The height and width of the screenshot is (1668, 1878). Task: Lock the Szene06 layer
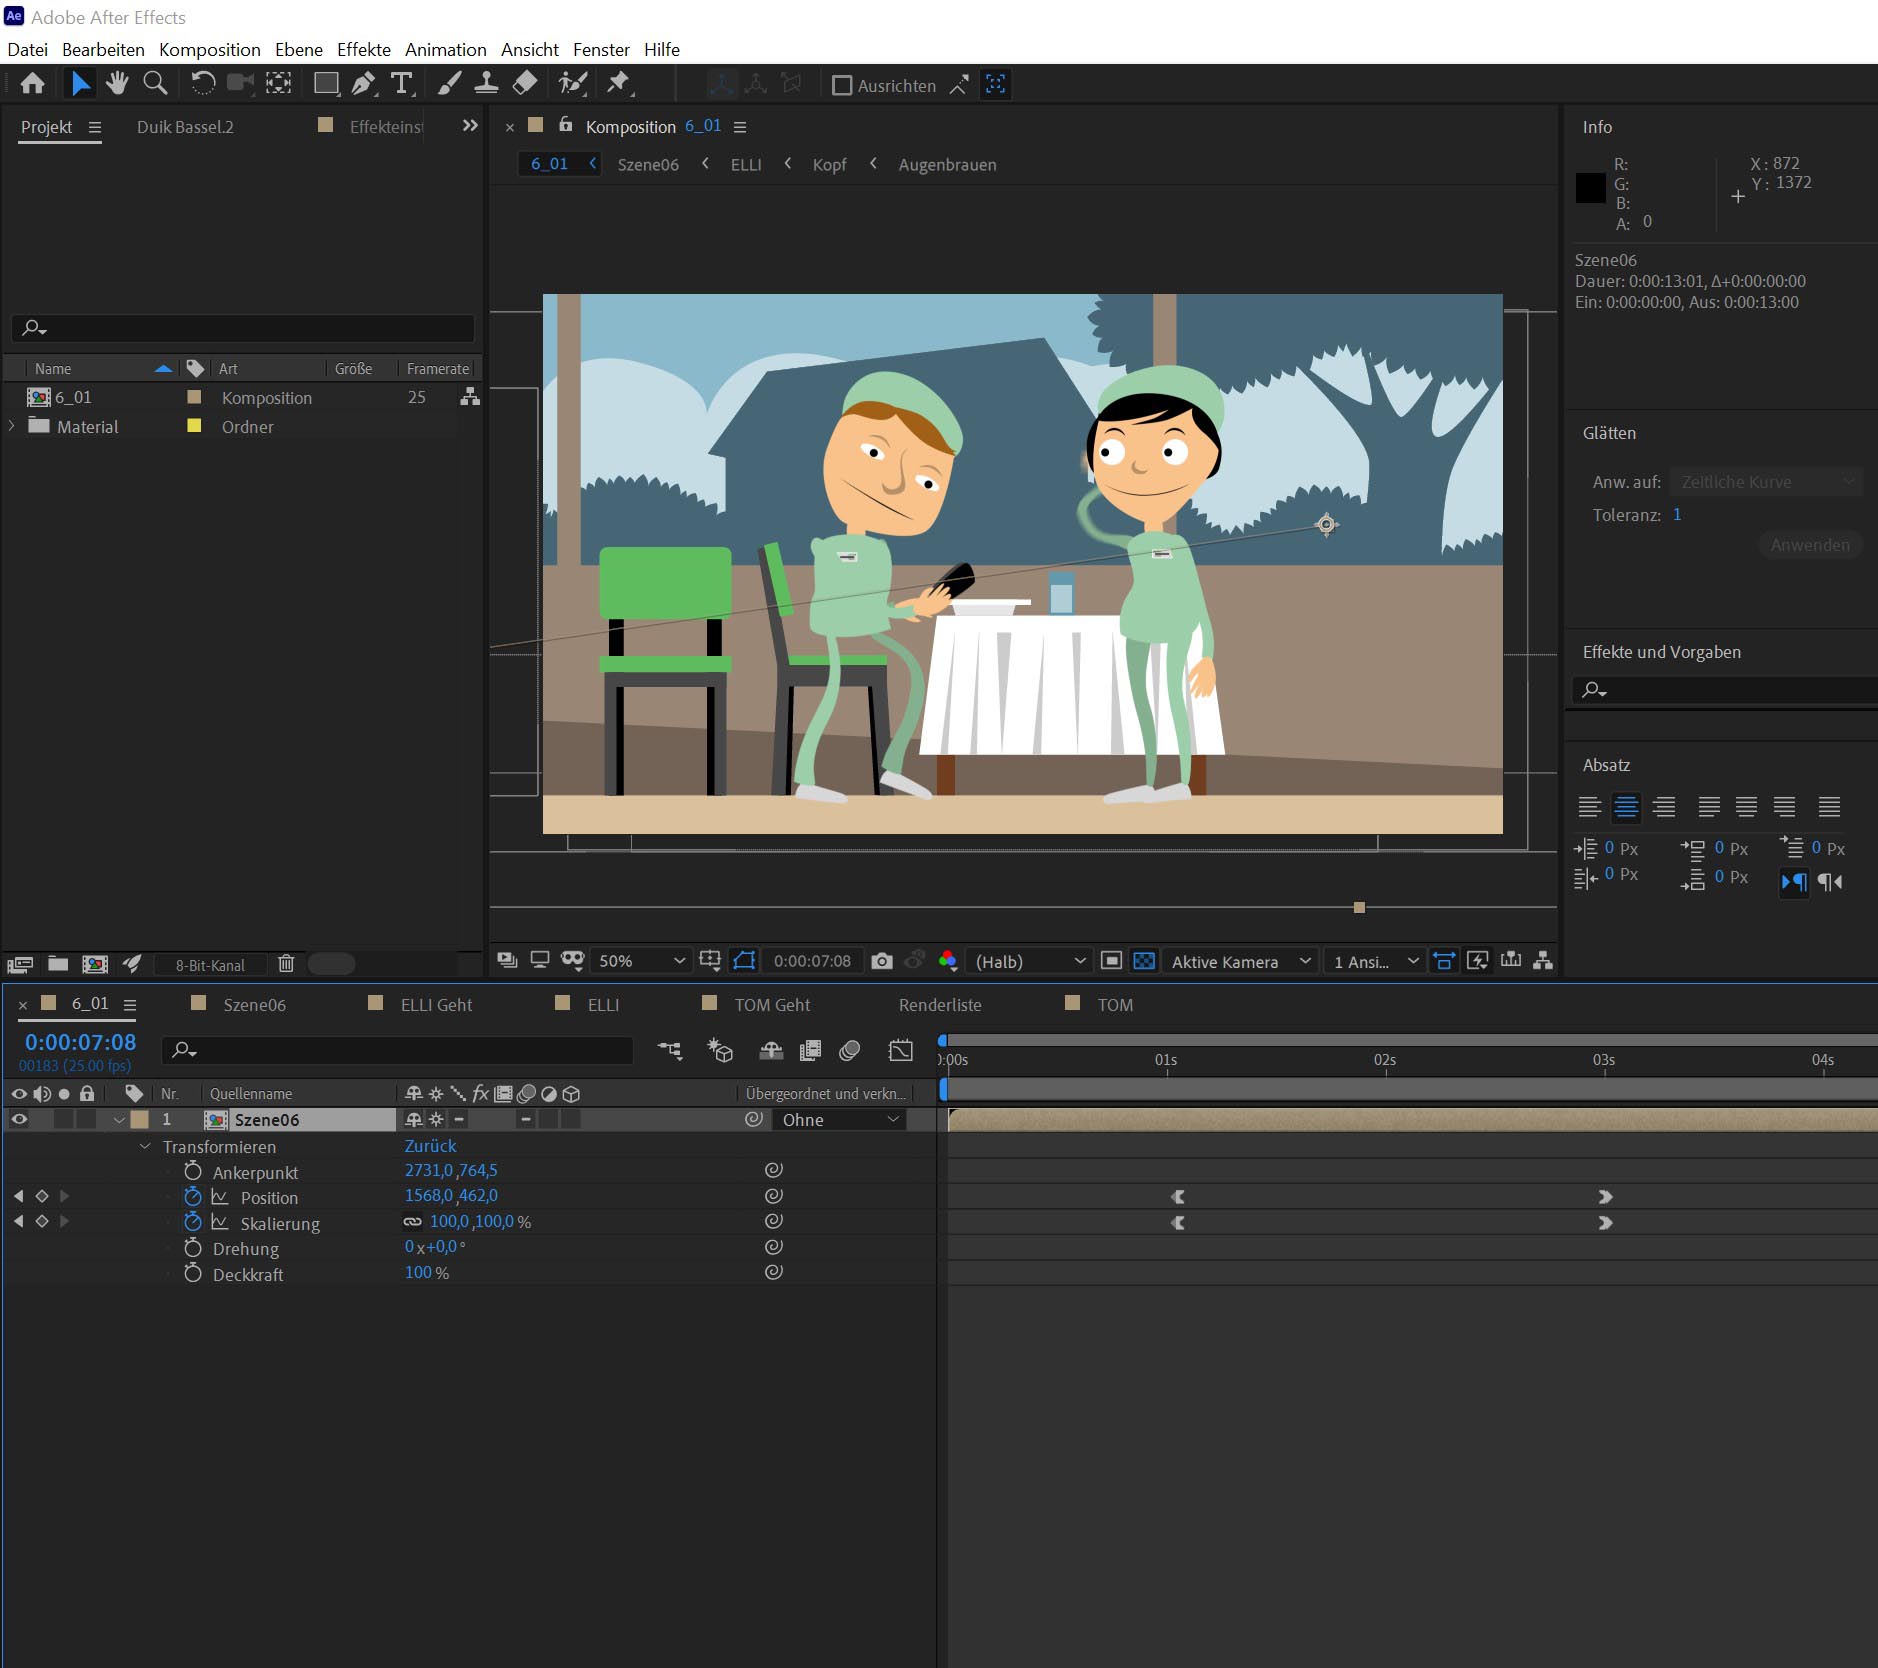click(x=87, y=1119)
